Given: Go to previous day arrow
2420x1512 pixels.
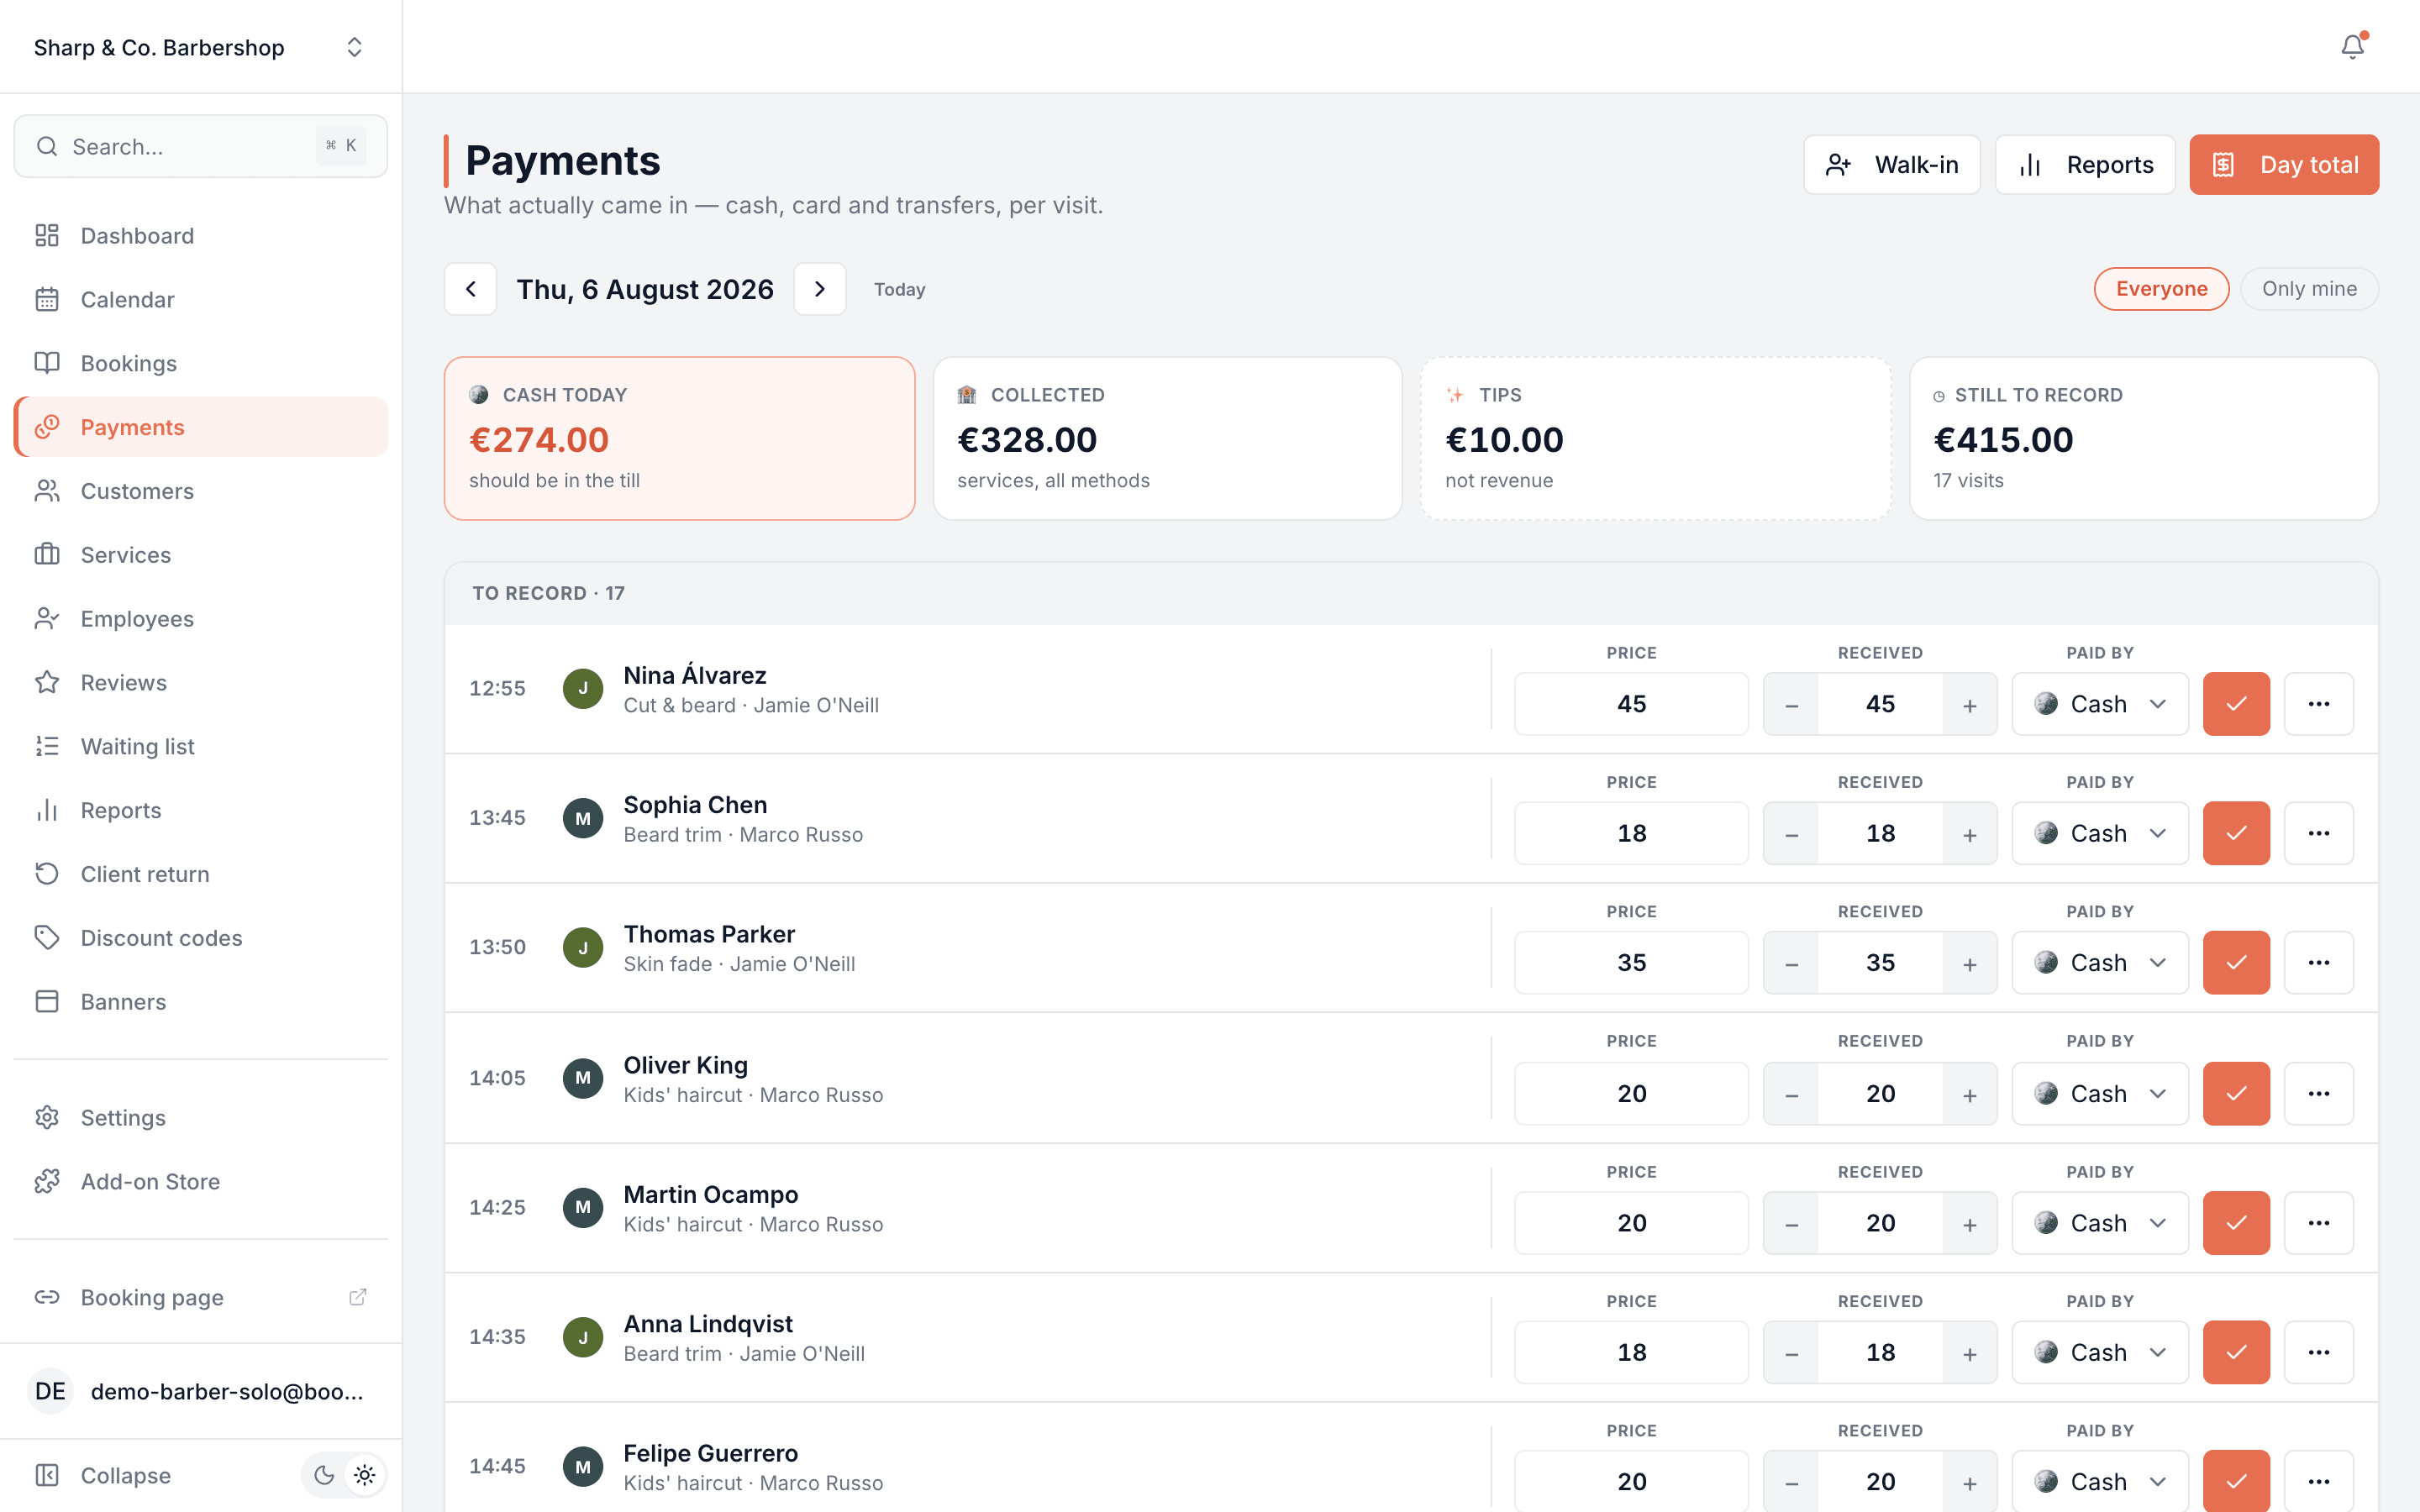Looking at the screenshot, I should point(470,289).
